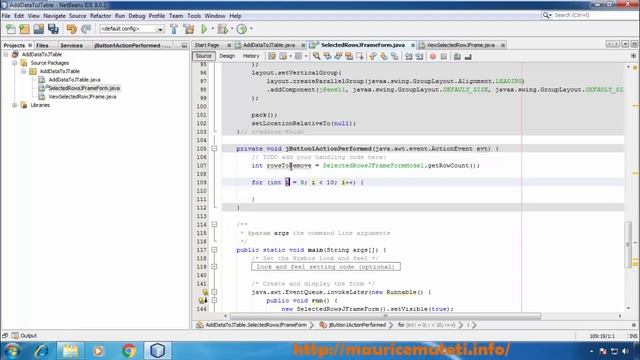Open the Navigate menu
640x360 pixels.
tap(54, 16)
